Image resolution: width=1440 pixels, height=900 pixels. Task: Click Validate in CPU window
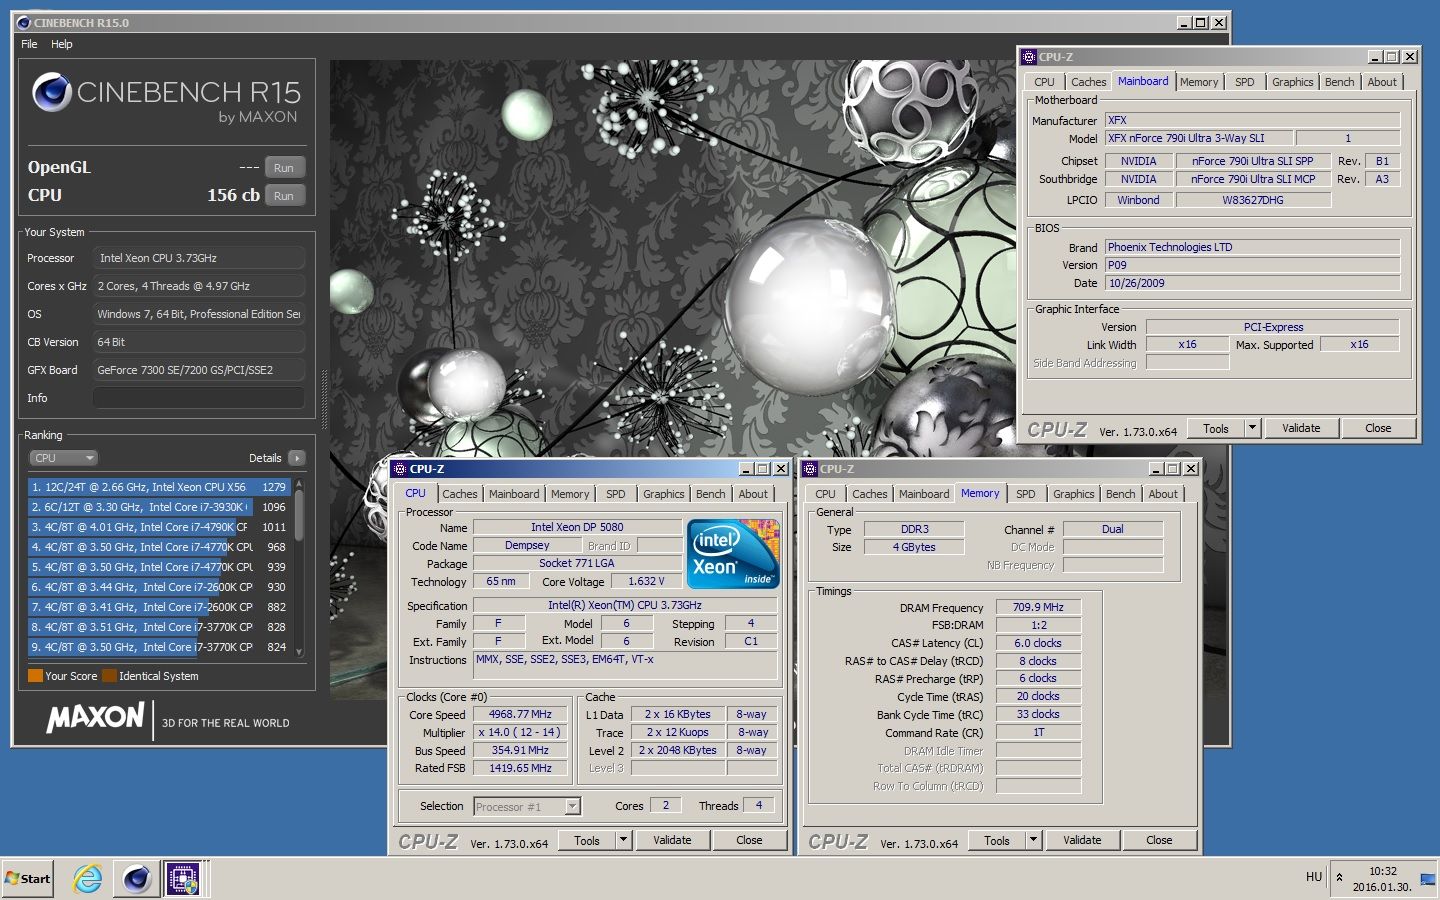pos(672,840)
